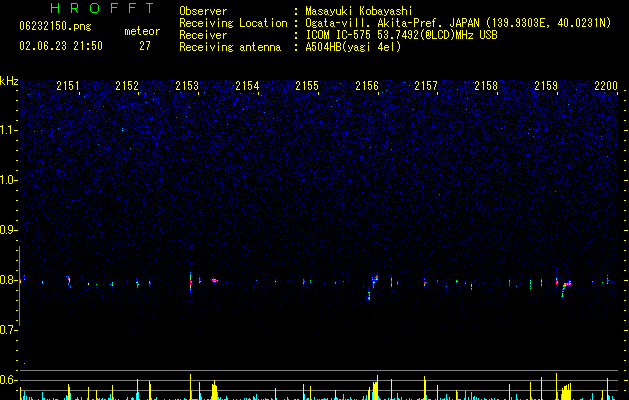This screenshot has width=629, height=400.
Task: Click the tall echo streak at 2153
Action: click(191, 282)
